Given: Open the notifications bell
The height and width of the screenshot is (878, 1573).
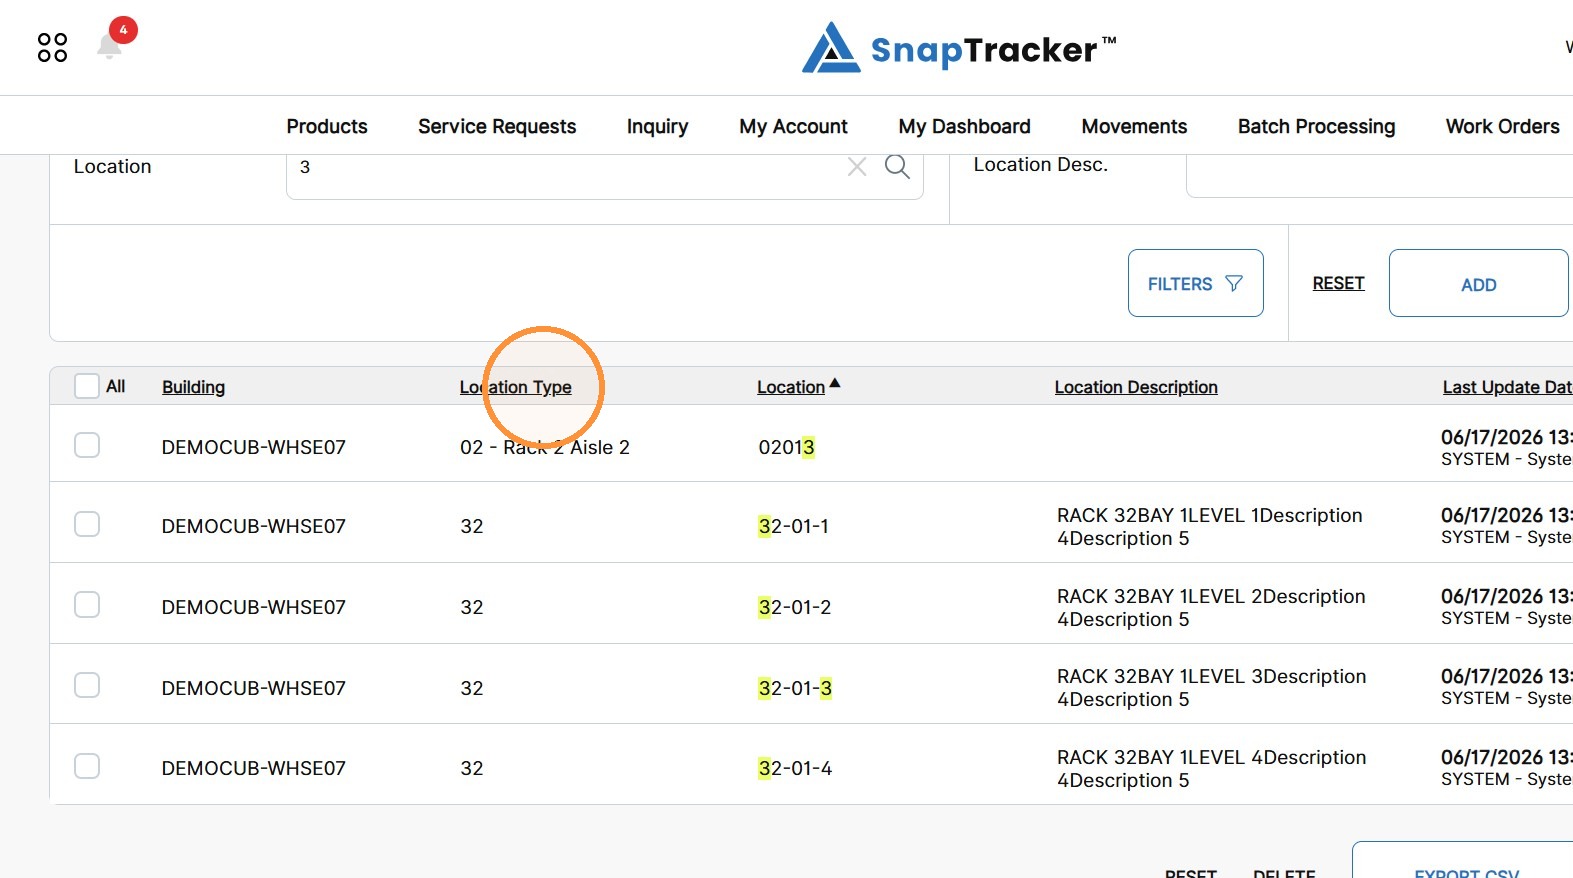Looking at the screenshot, I should pyautogui.click(x=110, y=45).
